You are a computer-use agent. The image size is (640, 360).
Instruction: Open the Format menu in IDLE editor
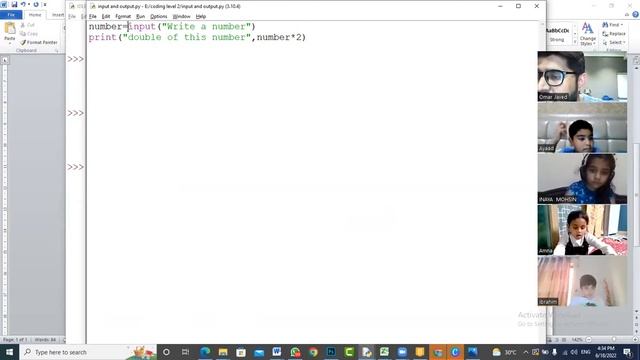[x=123, y=16]
